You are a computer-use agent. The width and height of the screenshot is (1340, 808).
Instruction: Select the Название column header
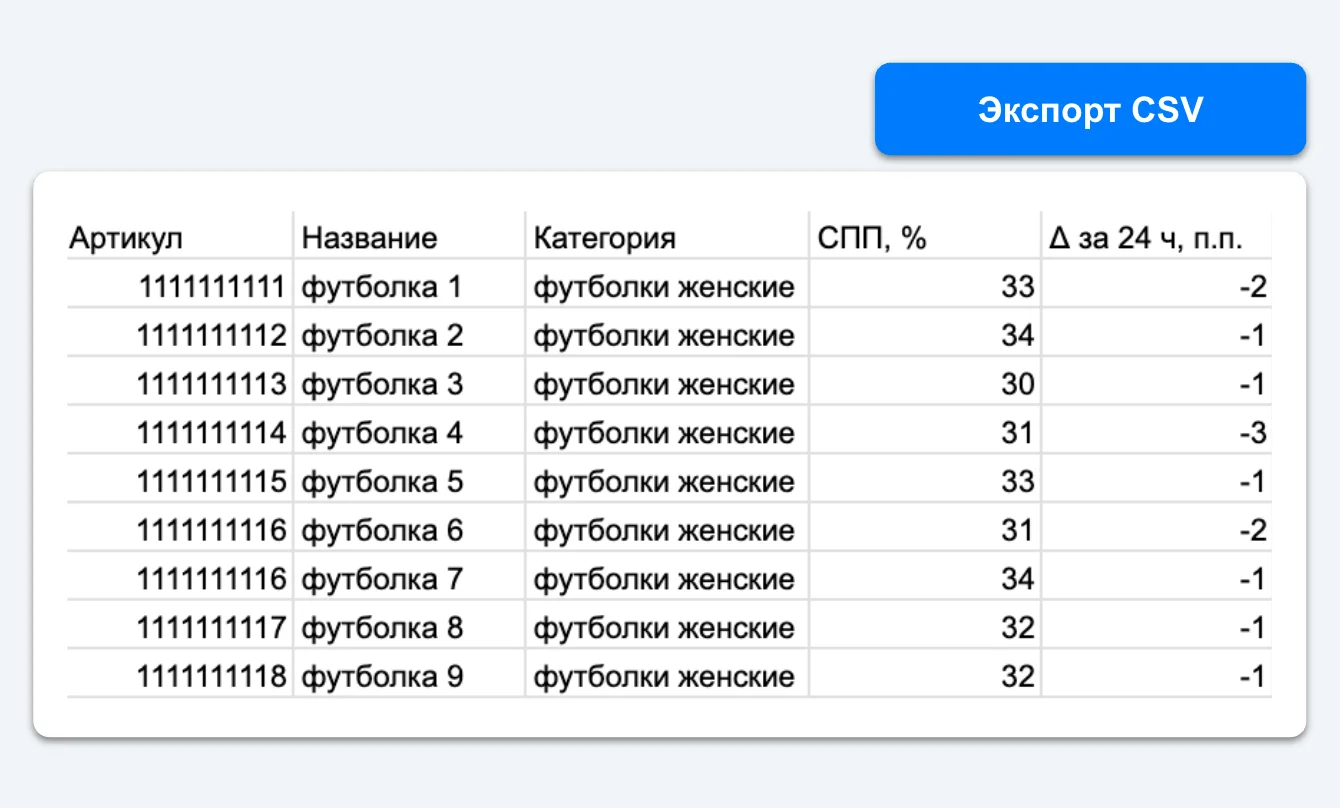click(x=409, y=236)
